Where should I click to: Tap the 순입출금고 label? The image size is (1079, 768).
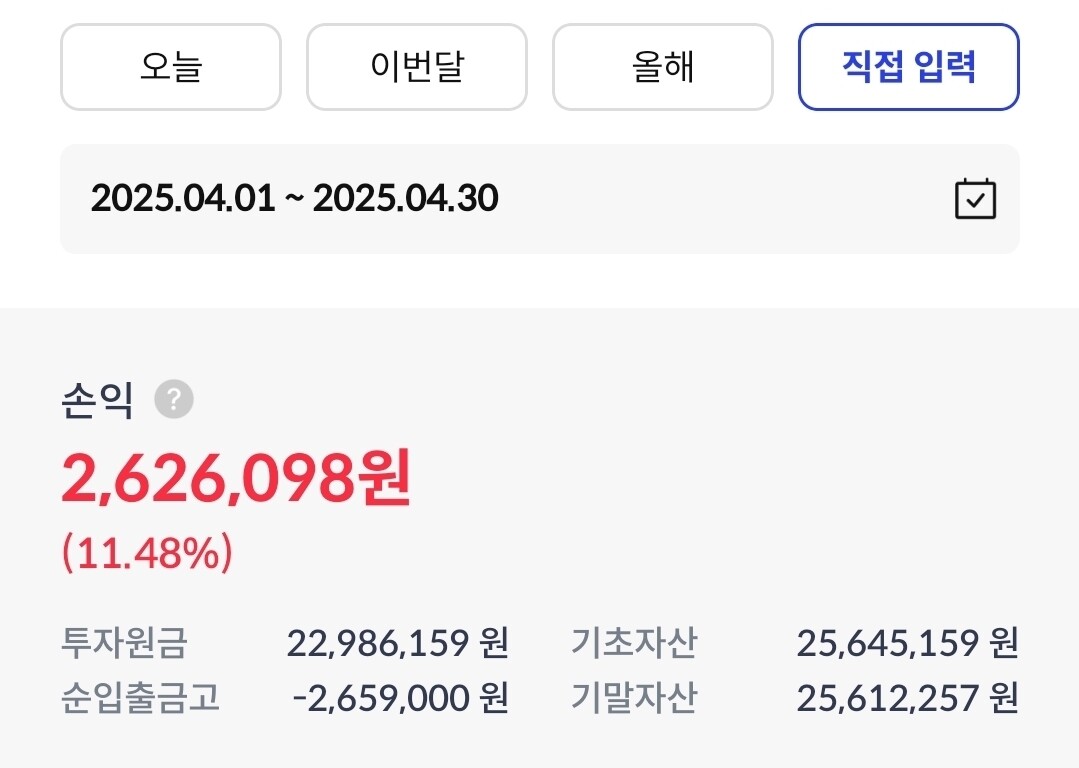[140, 698]
